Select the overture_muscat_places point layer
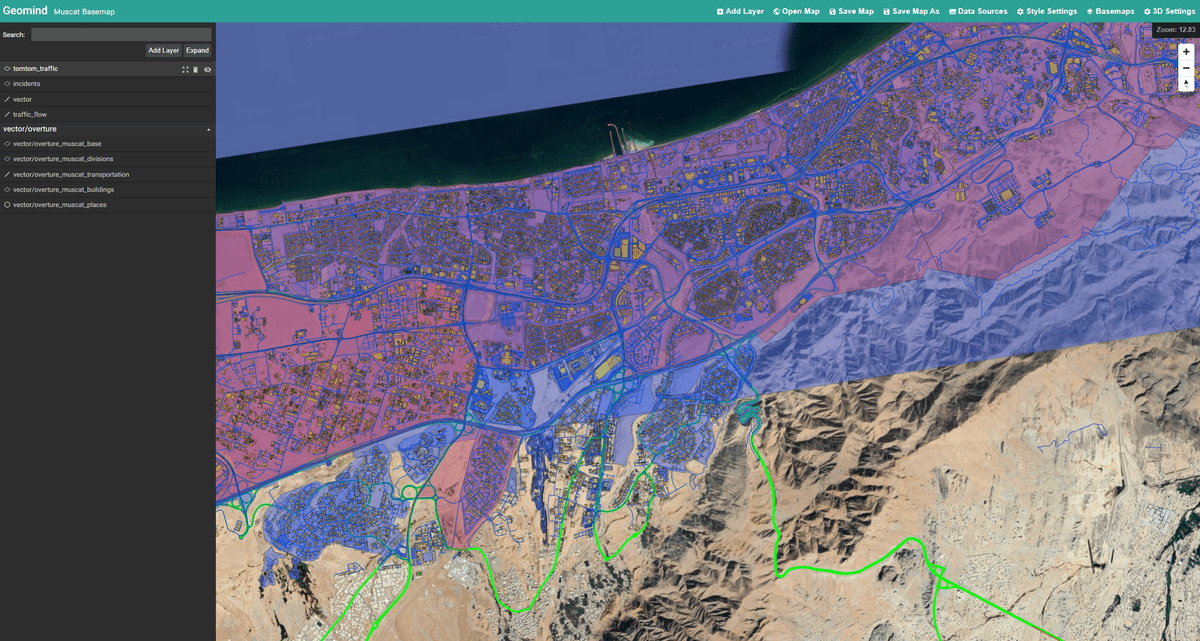The height and width of the screenshot is (641, 1200). pyautogui.click(x=59, y=205)
